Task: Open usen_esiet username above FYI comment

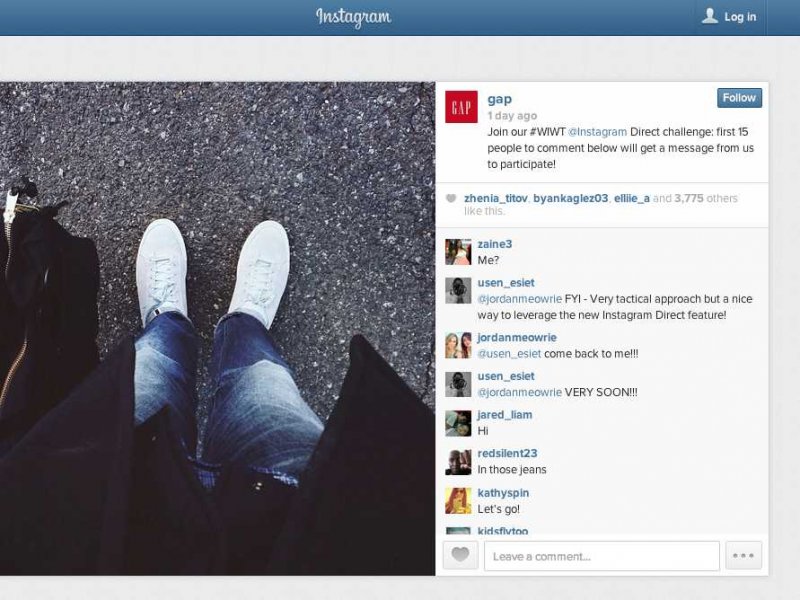Action: point(506,283)
